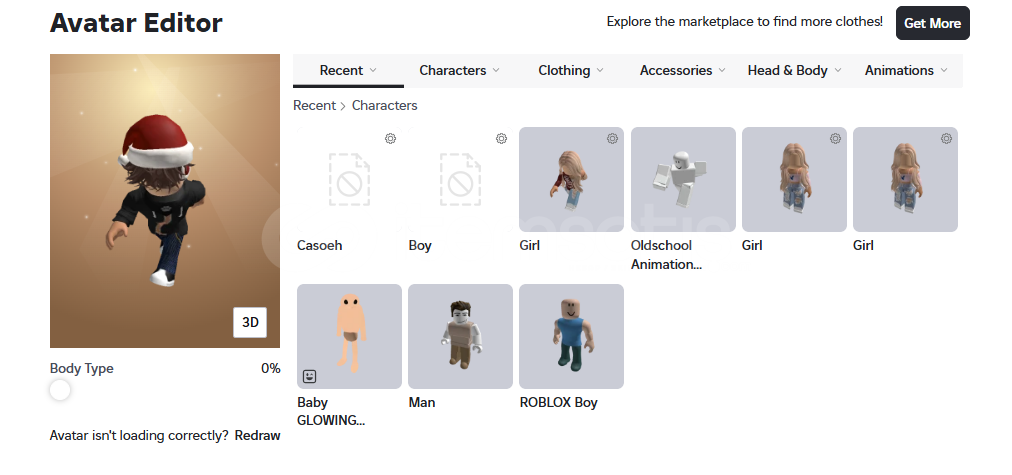
Task: Select the Oldschool Animation thumbnail
Action: pyautogui.click(x=683, y=179)
